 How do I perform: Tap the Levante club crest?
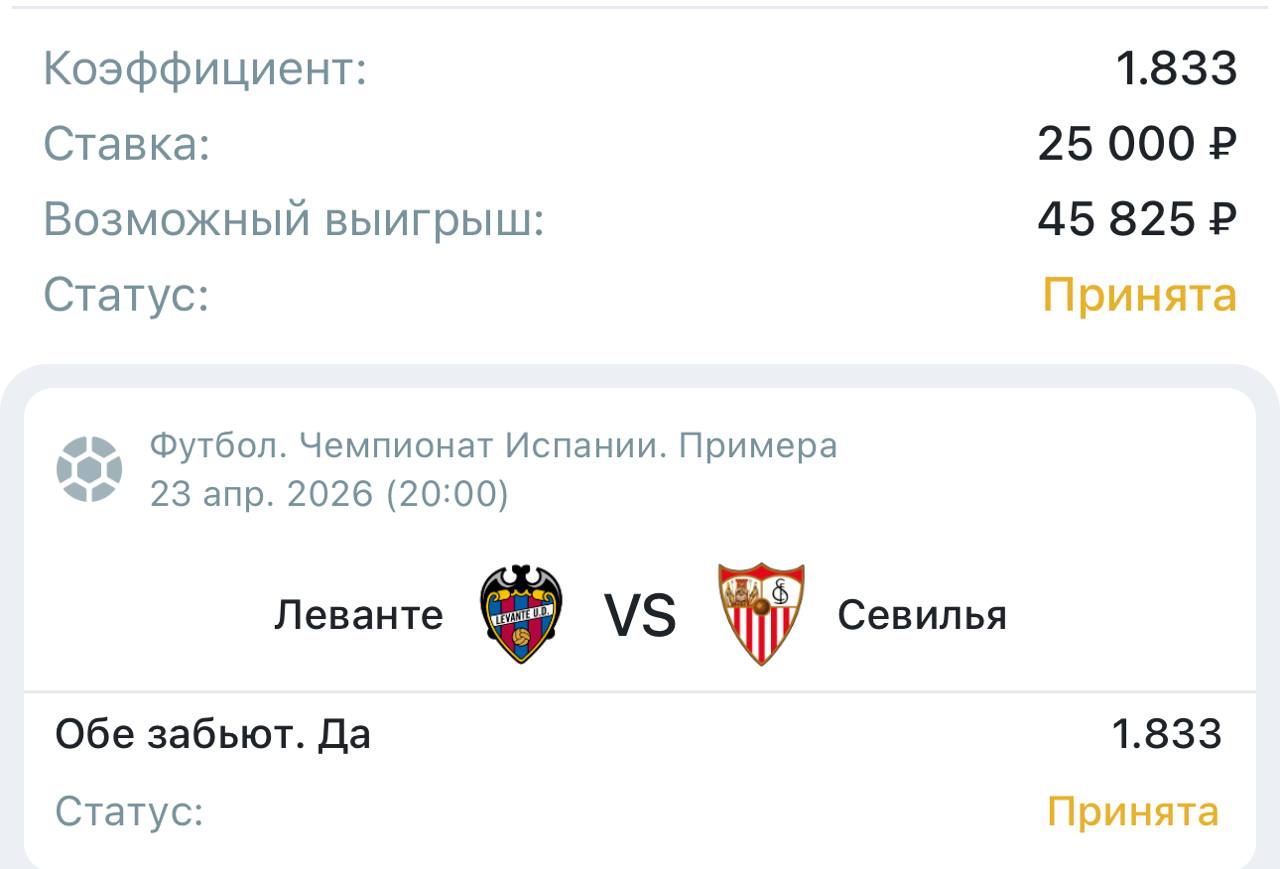[521, 614]
